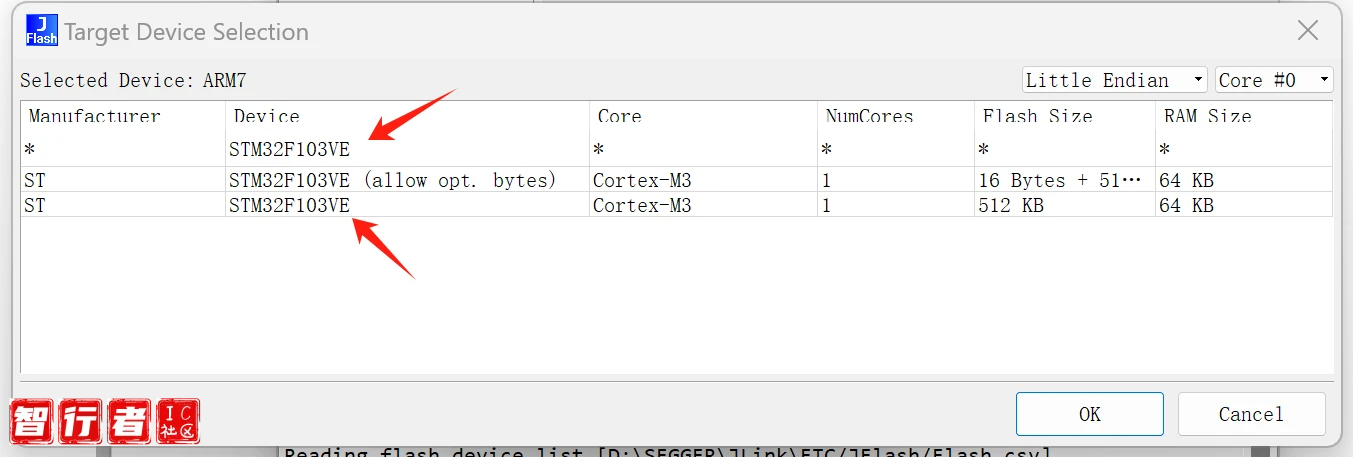Click the Core column header
Image resolution: width=1353 pixels, height=457 pixels.
619,116
